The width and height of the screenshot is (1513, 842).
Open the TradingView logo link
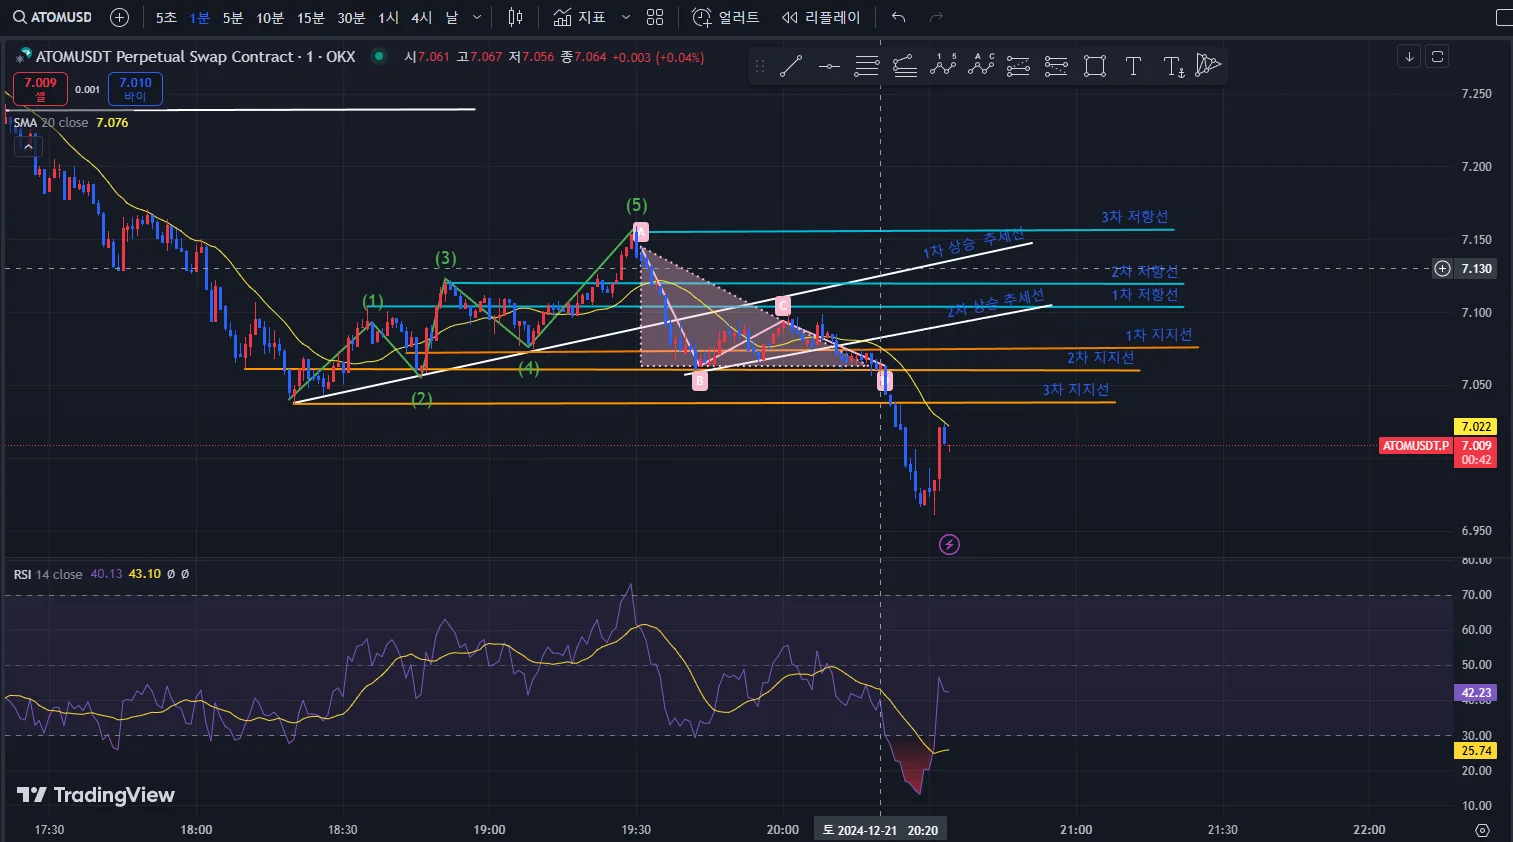click(96, 795)
